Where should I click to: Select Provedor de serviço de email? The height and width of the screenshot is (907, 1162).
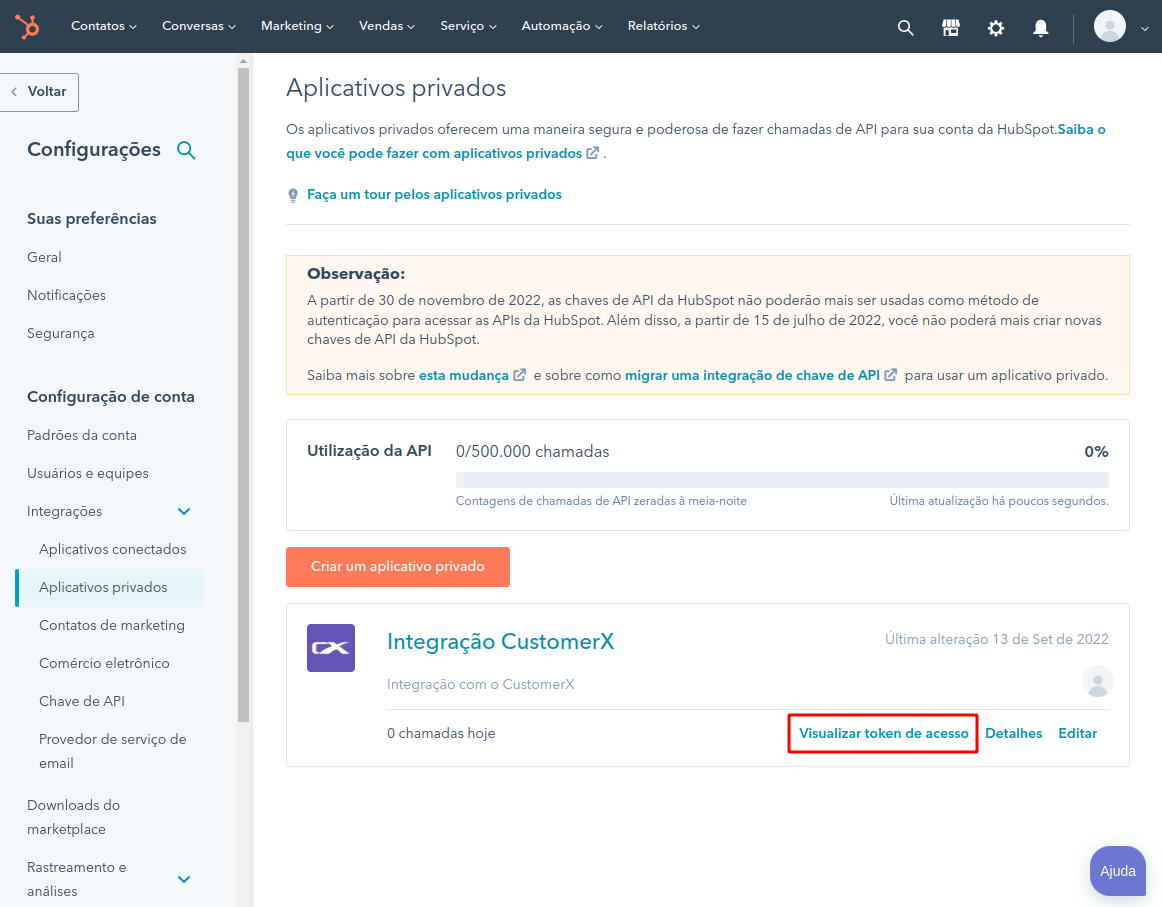pyautogui.click(x=113, y=751)
